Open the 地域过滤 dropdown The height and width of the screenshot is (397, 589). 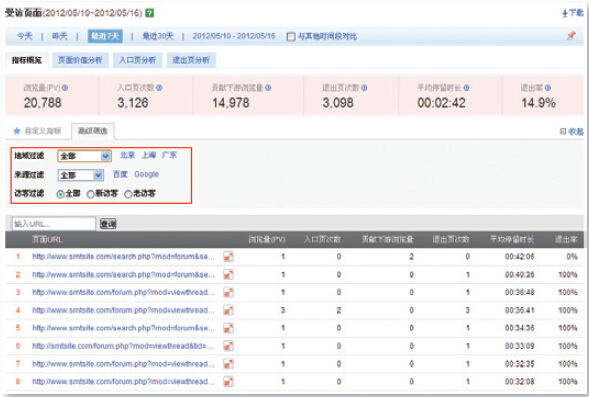coord(85,156)
